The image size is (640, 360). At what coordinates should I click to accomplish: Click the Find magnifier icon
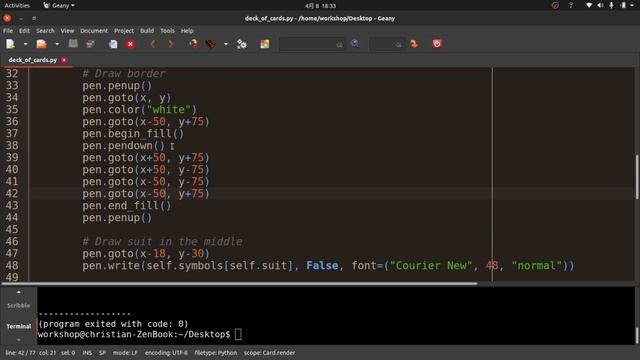(355, 44)
